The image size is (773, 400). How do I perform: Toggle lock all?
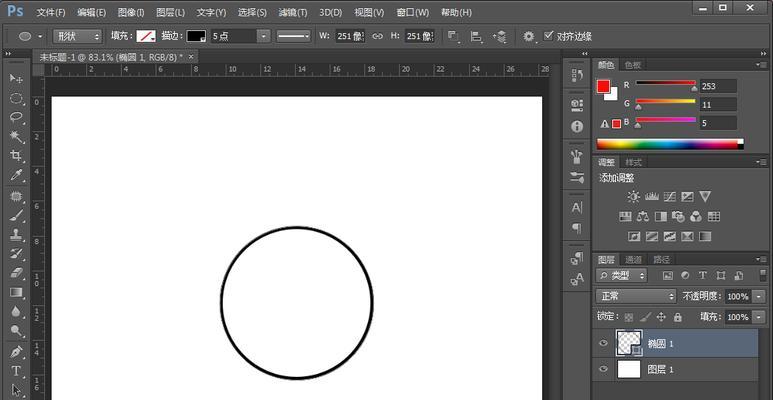pos(678,317)
